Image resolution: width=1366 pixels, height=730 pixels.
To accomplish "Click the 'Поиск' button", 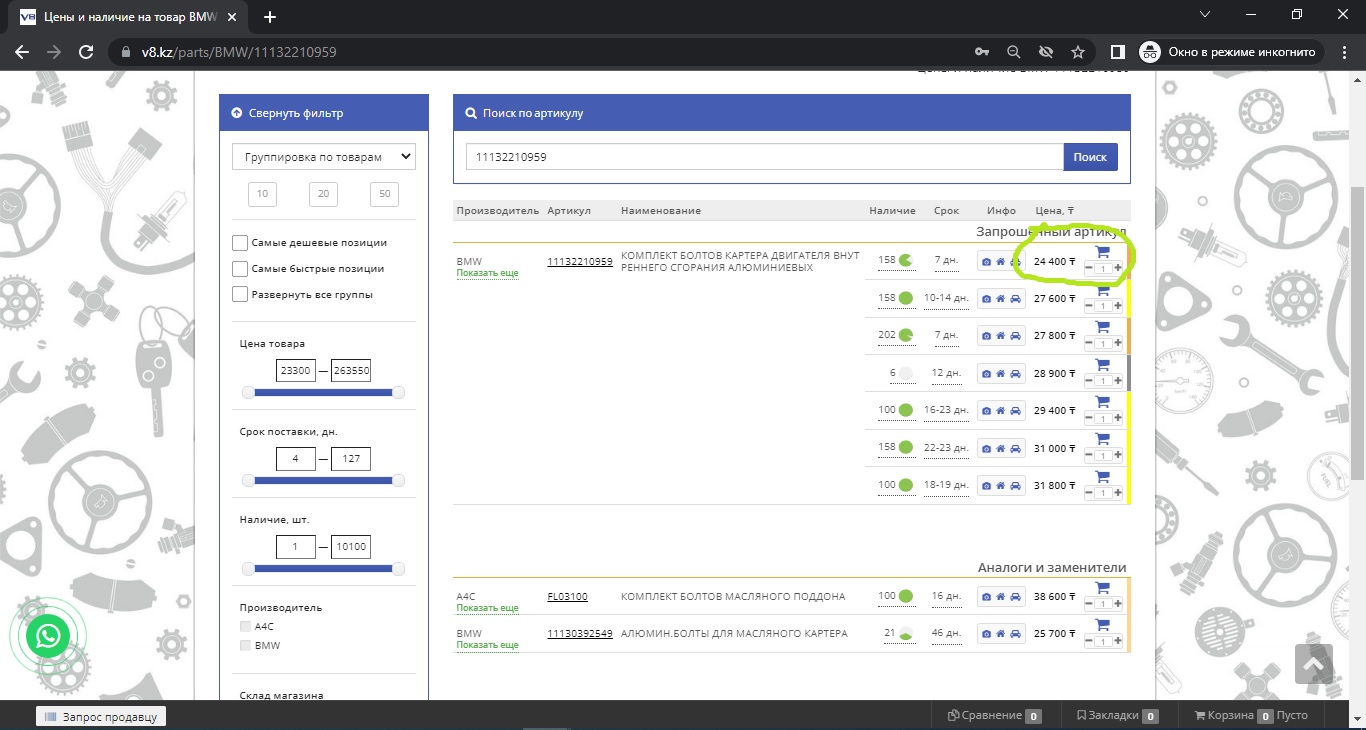I will click(x=1090, y=157).
